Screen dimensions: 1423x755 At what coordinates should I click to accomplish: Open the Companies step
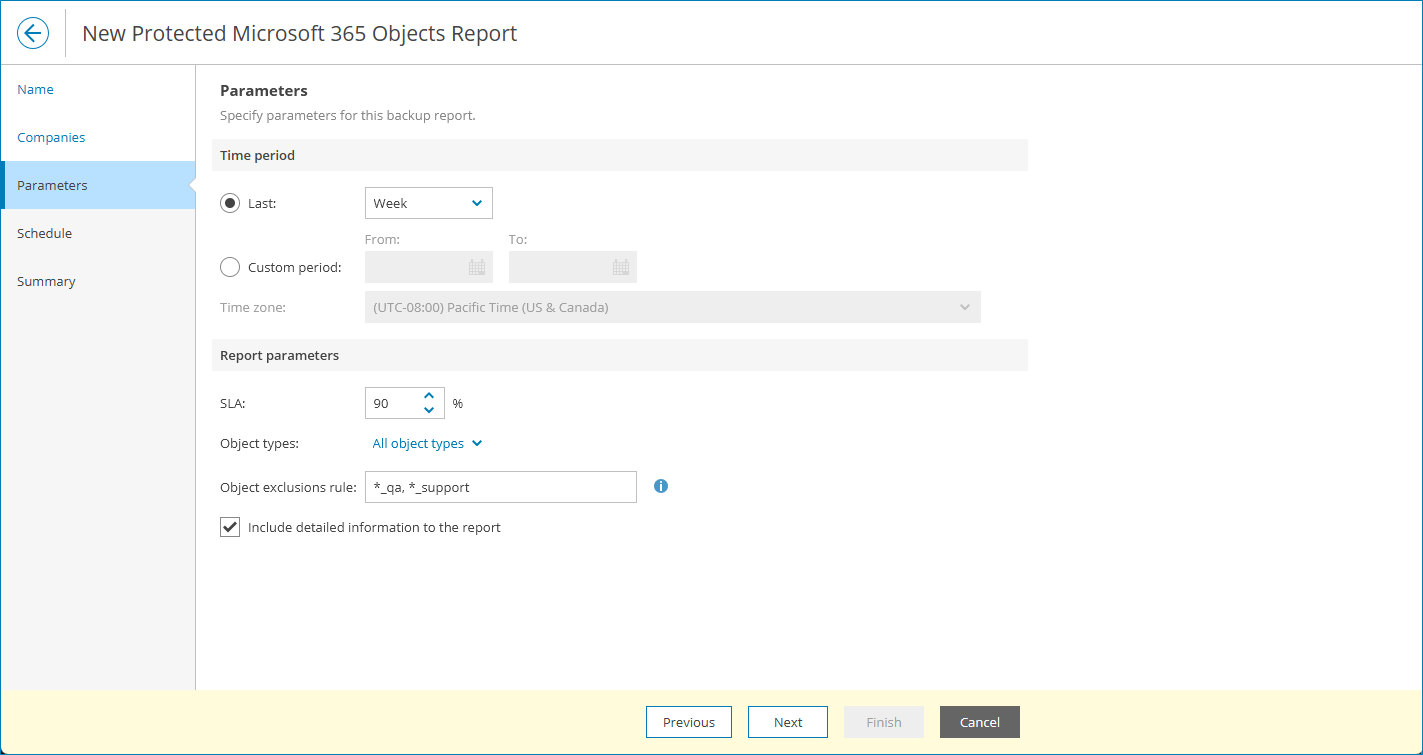click(x=50, y=137)
